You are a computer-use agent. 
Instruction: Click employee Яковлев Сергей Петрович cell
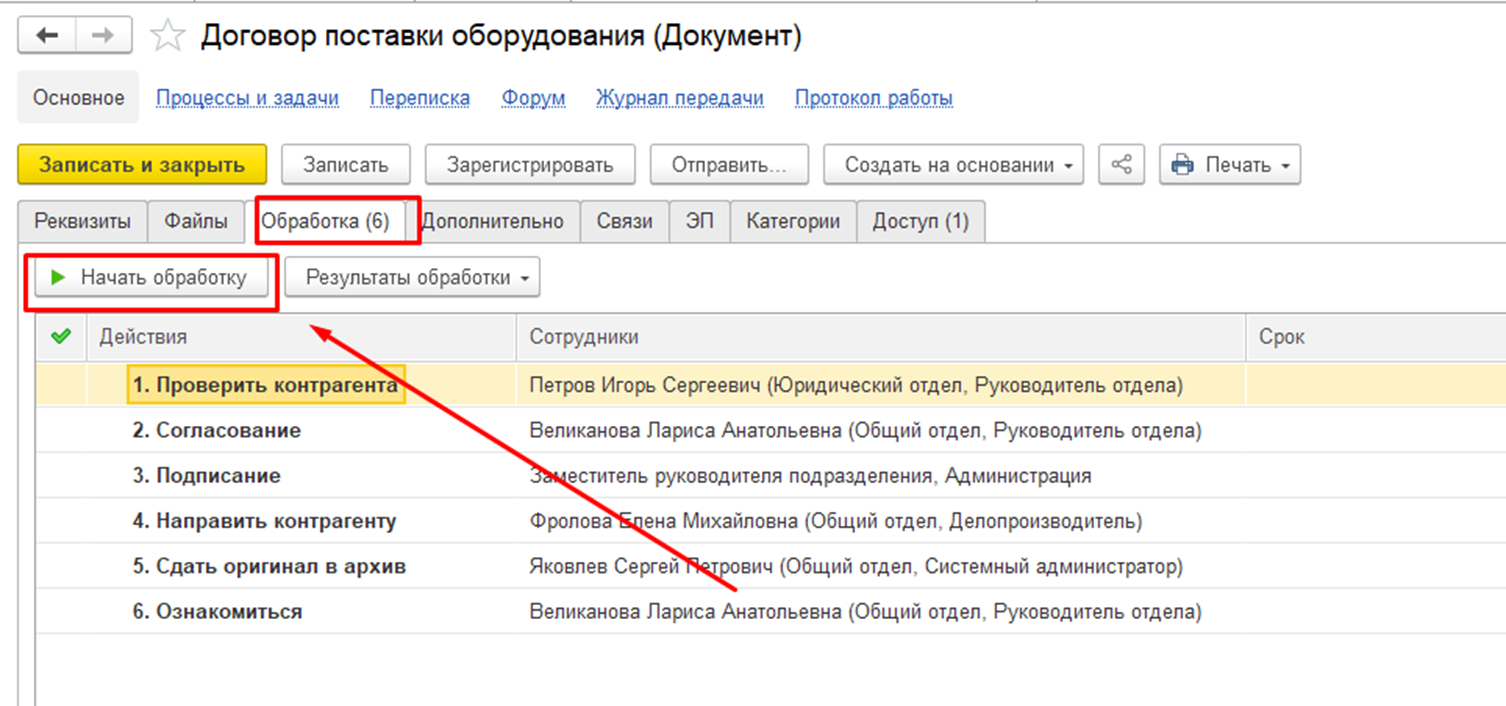coord(881,566)
